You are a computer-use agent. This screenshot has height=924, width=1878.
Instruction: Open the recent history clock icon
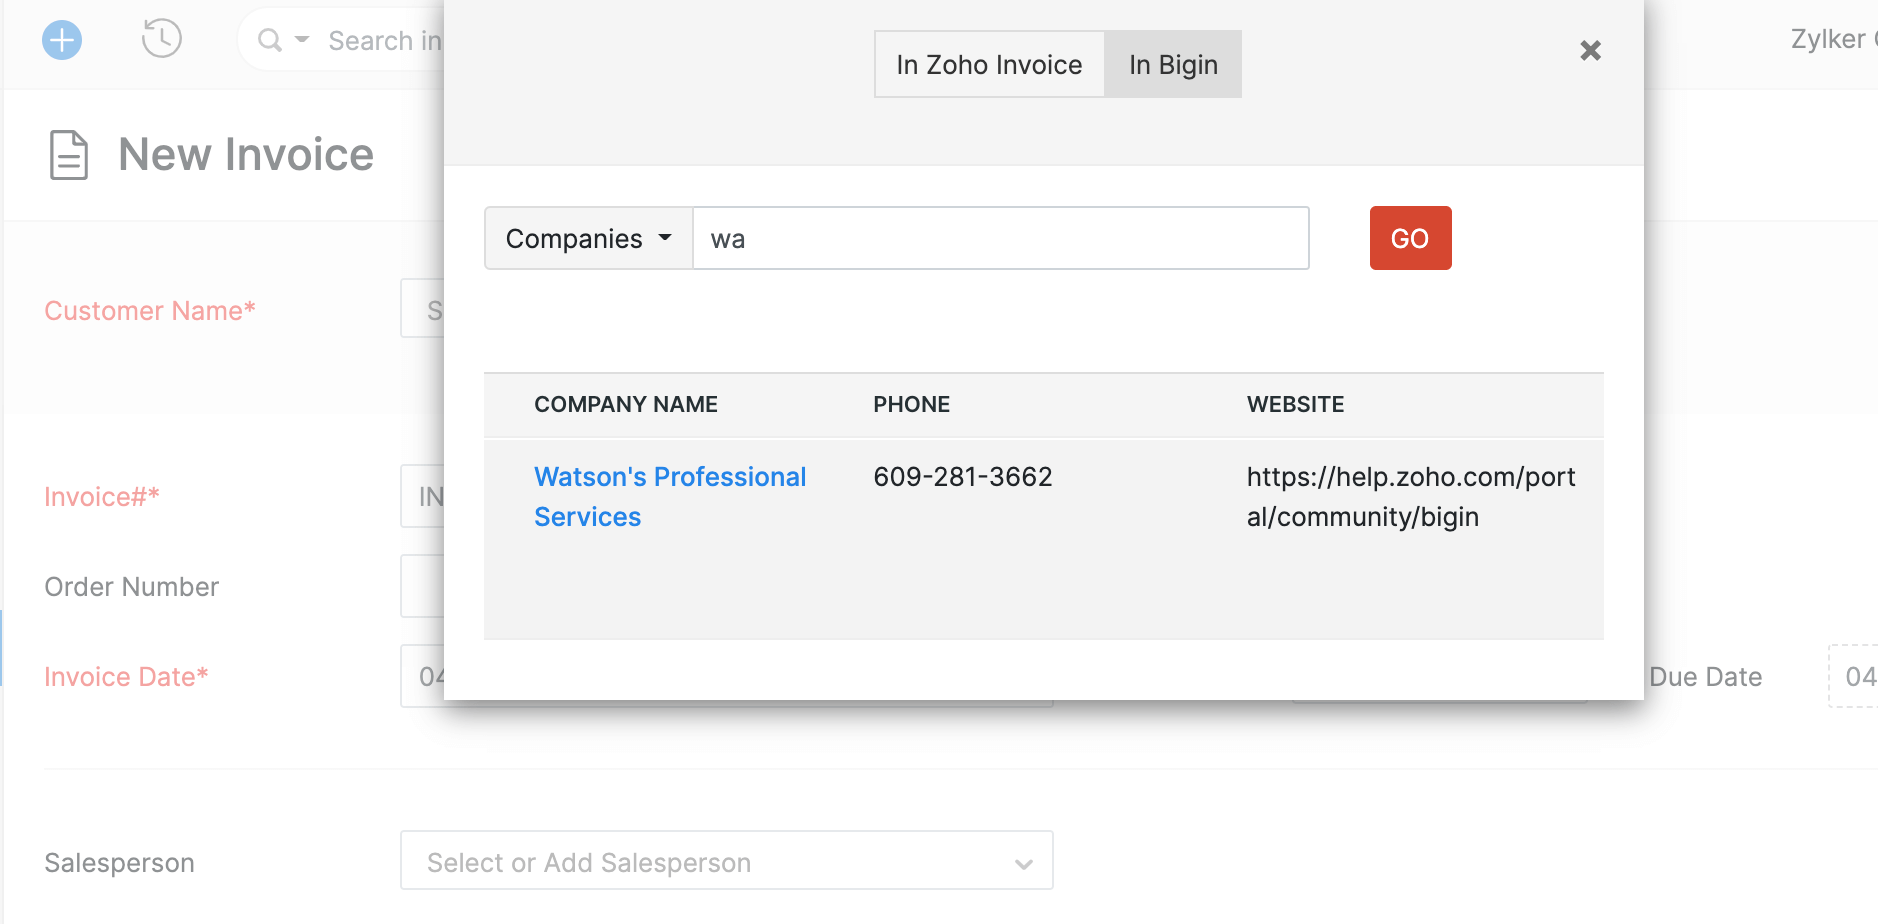click(x=161, y=39)
